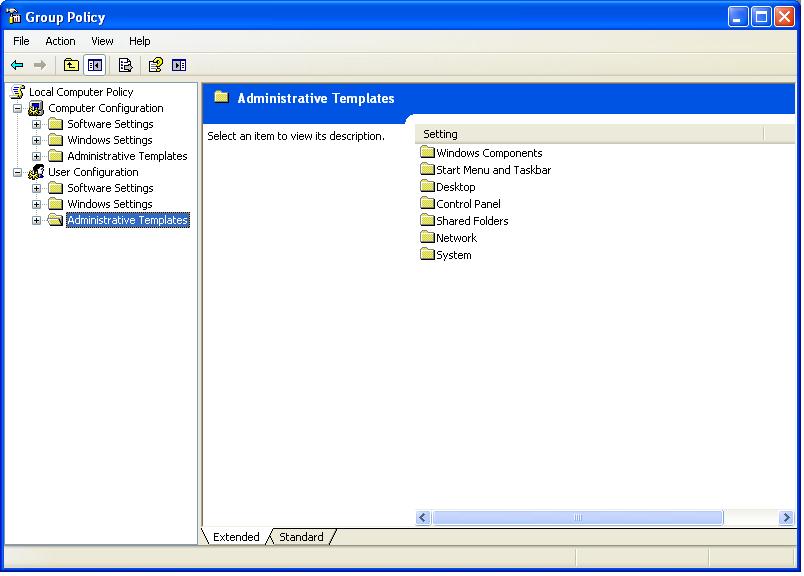Viewport: 804px width, 576px height.
Task: Maximize the Group Policy window
Action: [761, 17]
